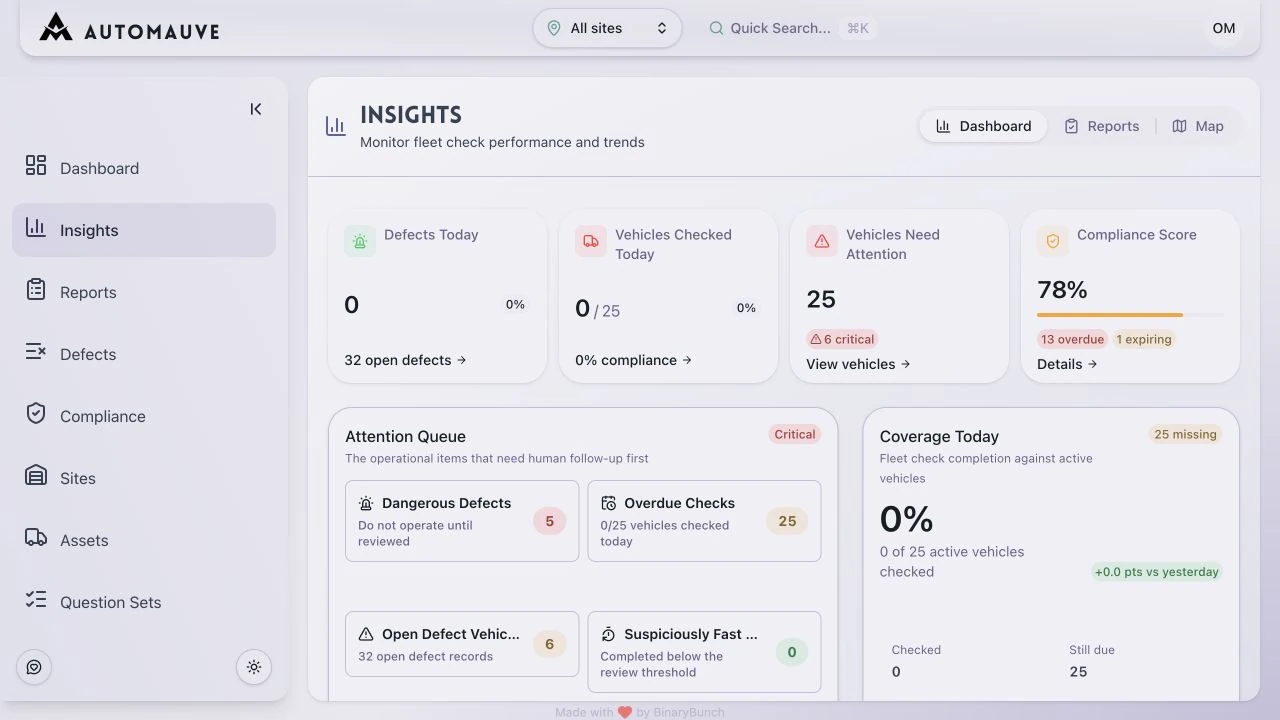Click the 1 expiring badge
Image resolution: width=1280 pixels, height=720 pixels.
tap(1144, 339)
